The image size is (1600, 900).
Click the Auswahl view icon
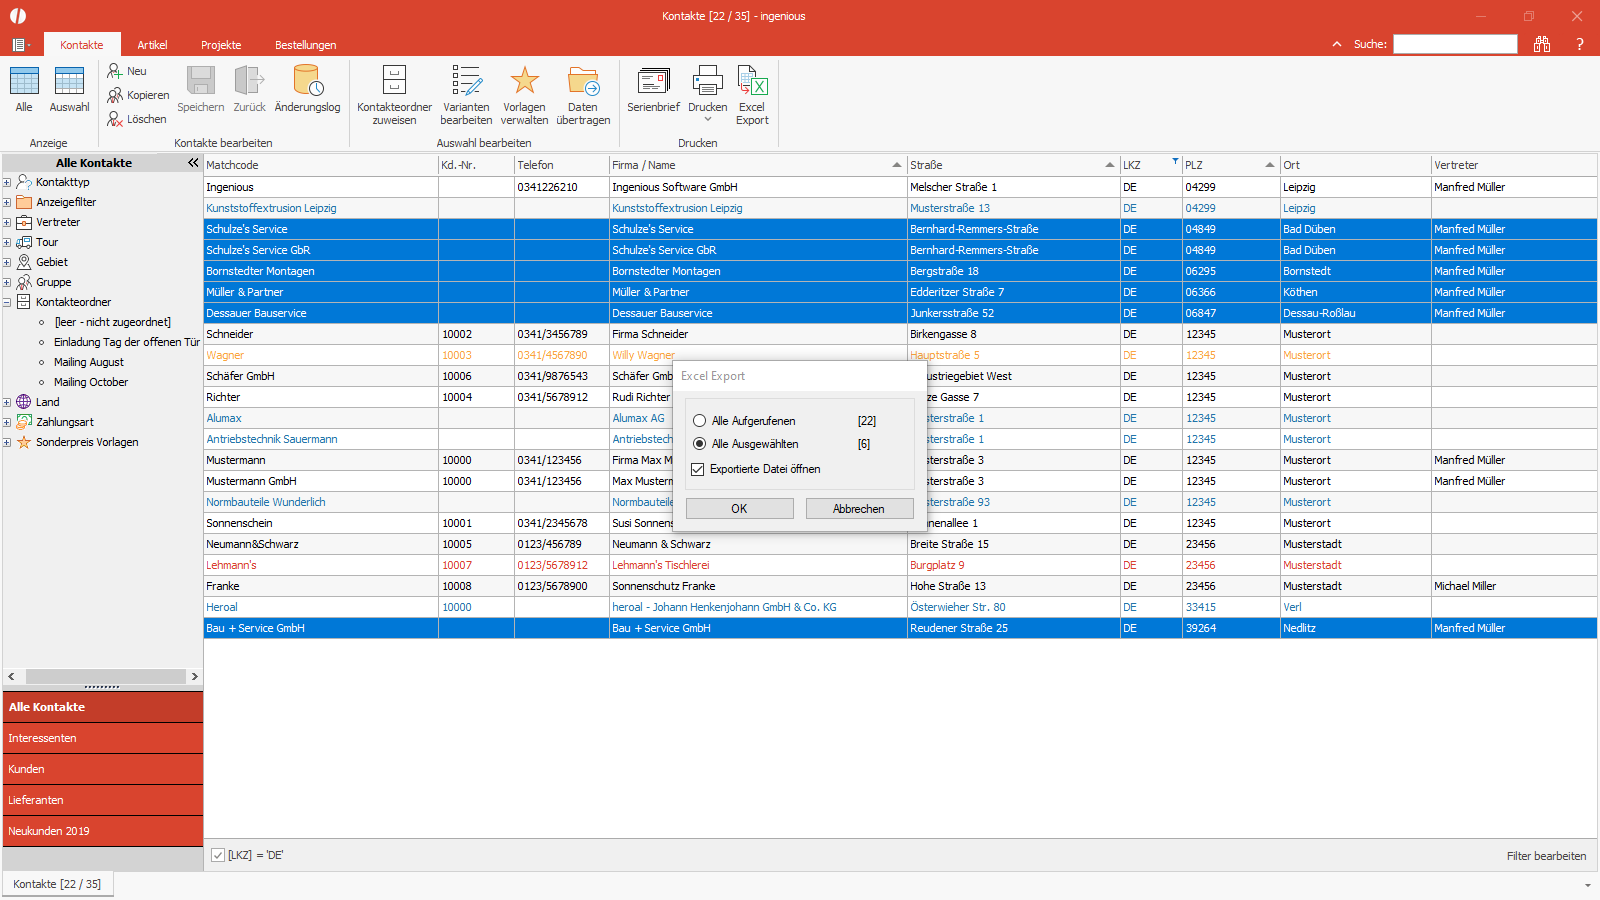pos(69,81)
